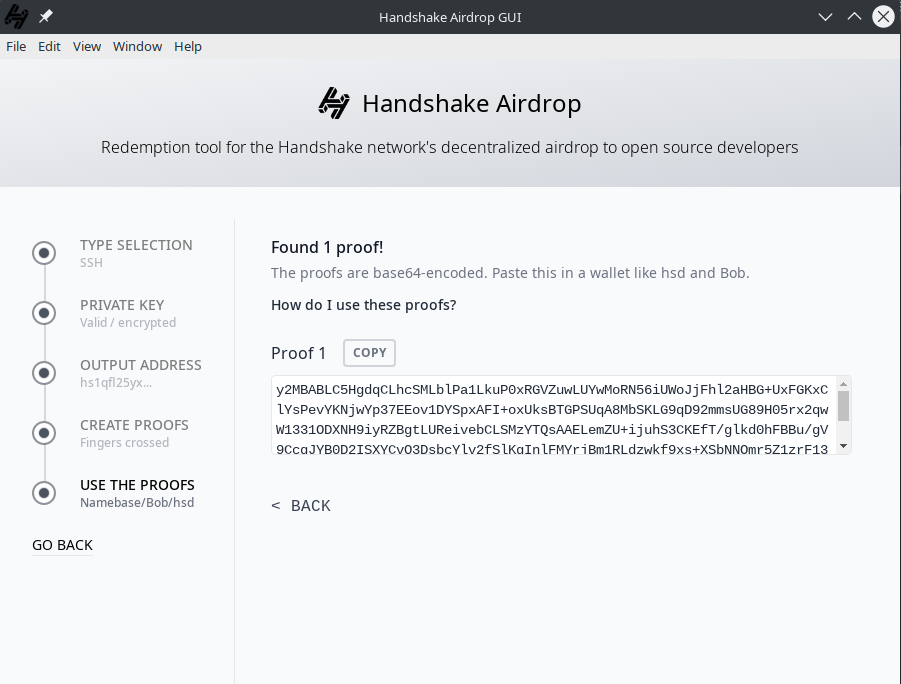901x684 pixels.
Task: Select the Output Address step circle
Action: point(44,373)
